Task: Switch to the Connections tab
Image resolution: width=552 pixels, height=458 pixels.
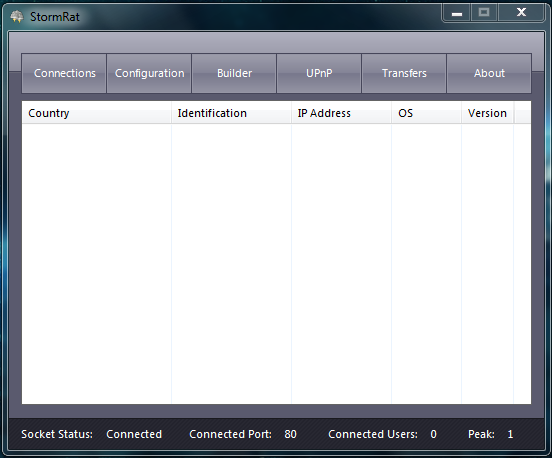Action: pyautogui.click(x=64, y=73)
